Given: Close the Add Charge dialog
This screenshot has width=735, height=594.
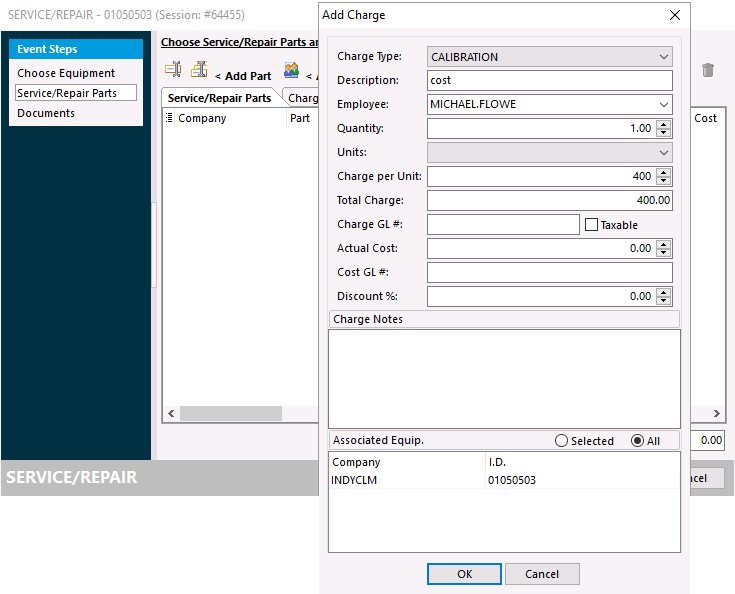Looking at the screenshot, I should coord(675,16).
